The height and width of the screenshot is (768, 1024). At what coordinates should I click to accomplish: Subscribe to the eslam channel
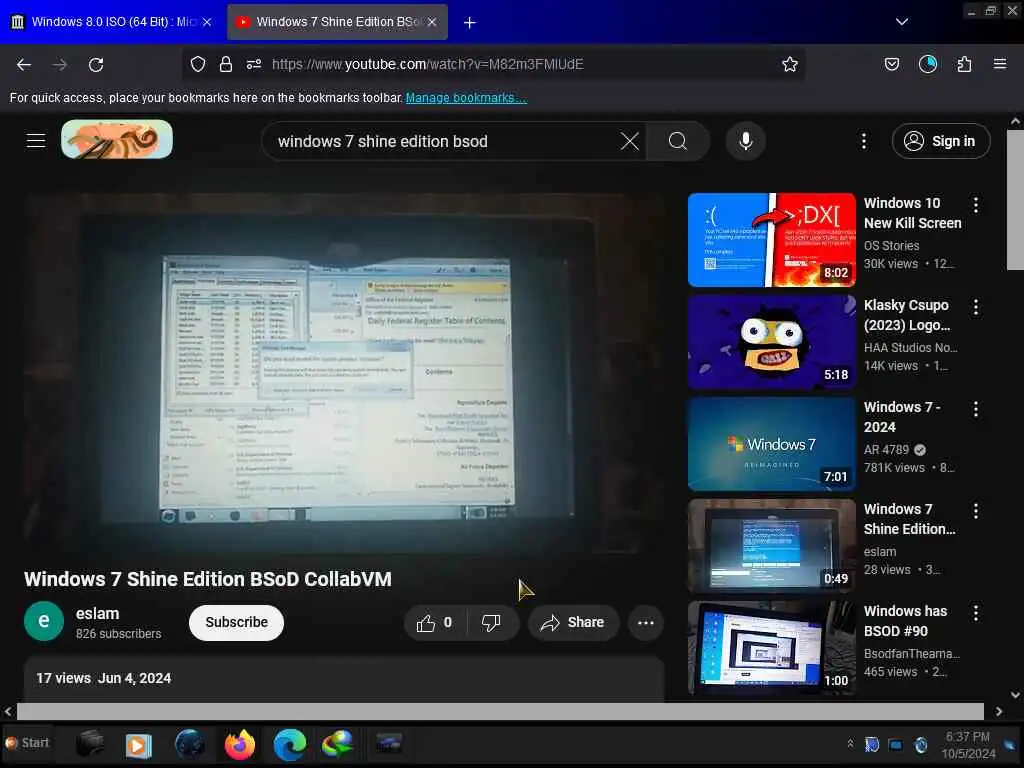236,622
